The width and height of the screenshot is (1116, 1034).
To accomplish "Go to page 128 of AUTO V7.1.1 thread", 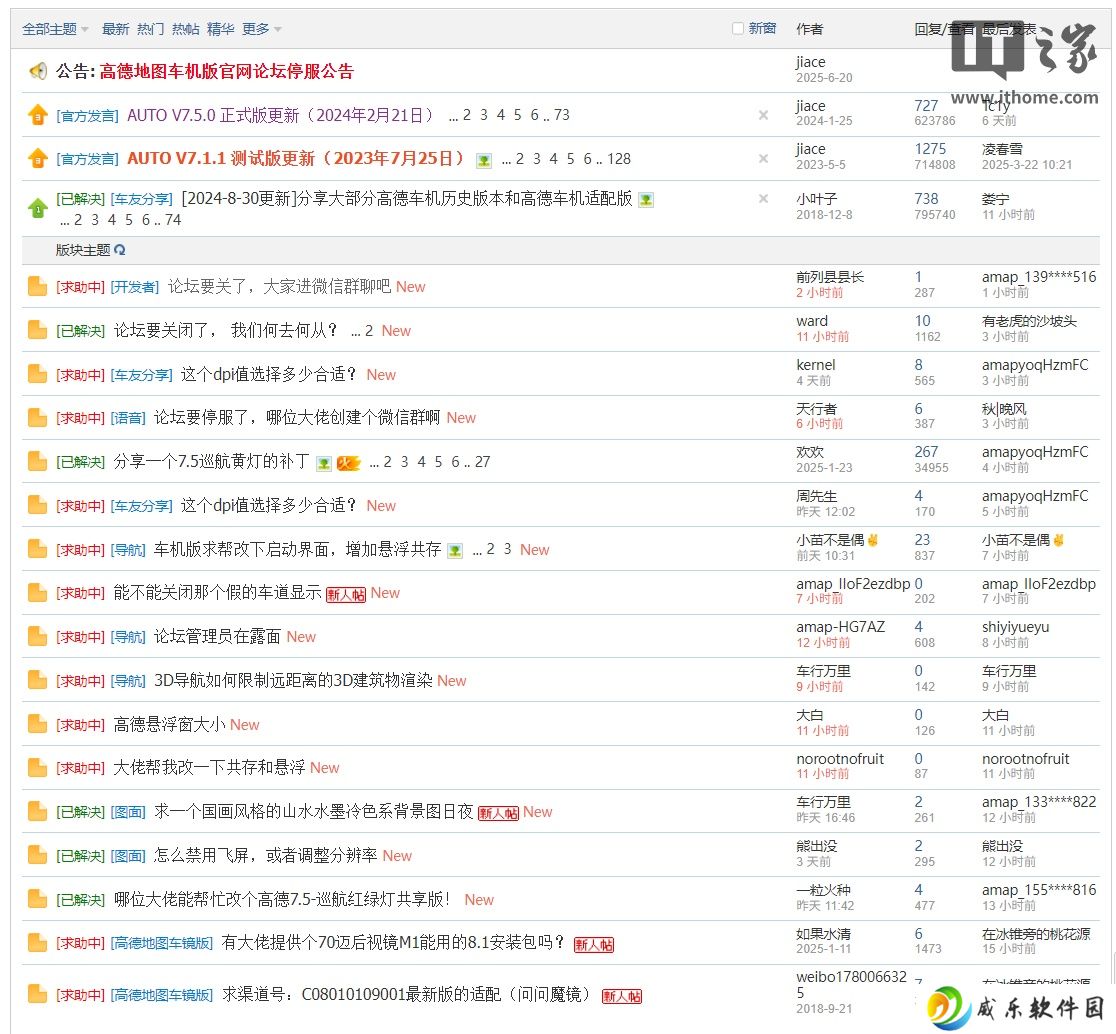I will [x=619, y=159].
